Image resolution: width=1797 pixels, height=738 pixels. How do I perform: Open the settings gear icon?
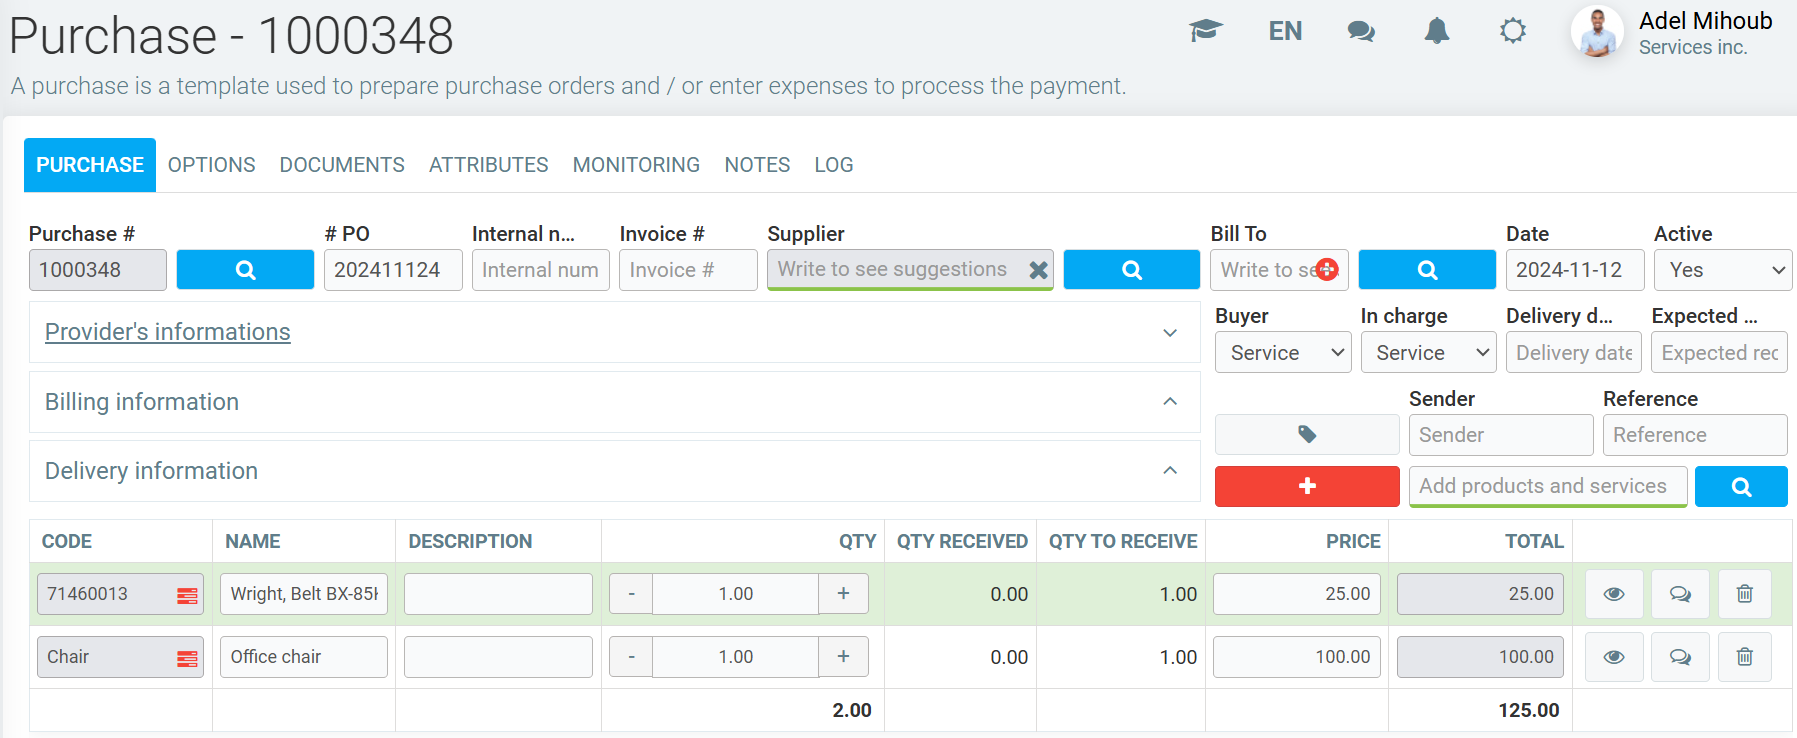pos(1512,31)
